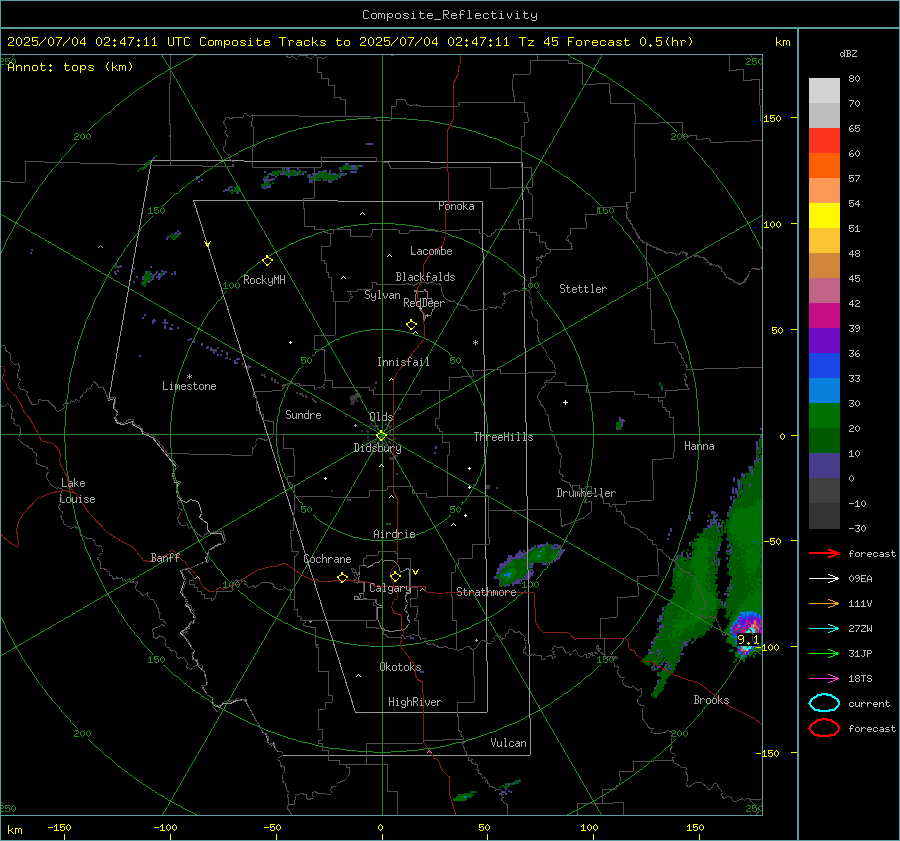This screenshot has height=841, width=900.
Task: Click the red forecast ellipse legend symbol
Action: coord(824,728)
